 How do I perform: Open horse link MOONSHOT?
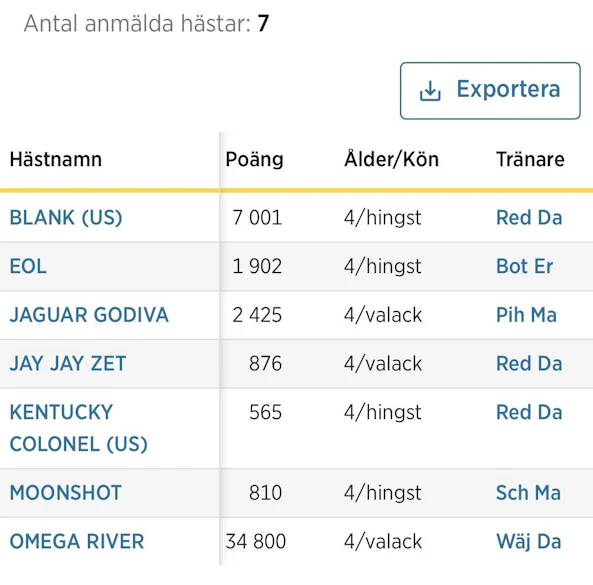pyautogui.click(x=65, y=493)
